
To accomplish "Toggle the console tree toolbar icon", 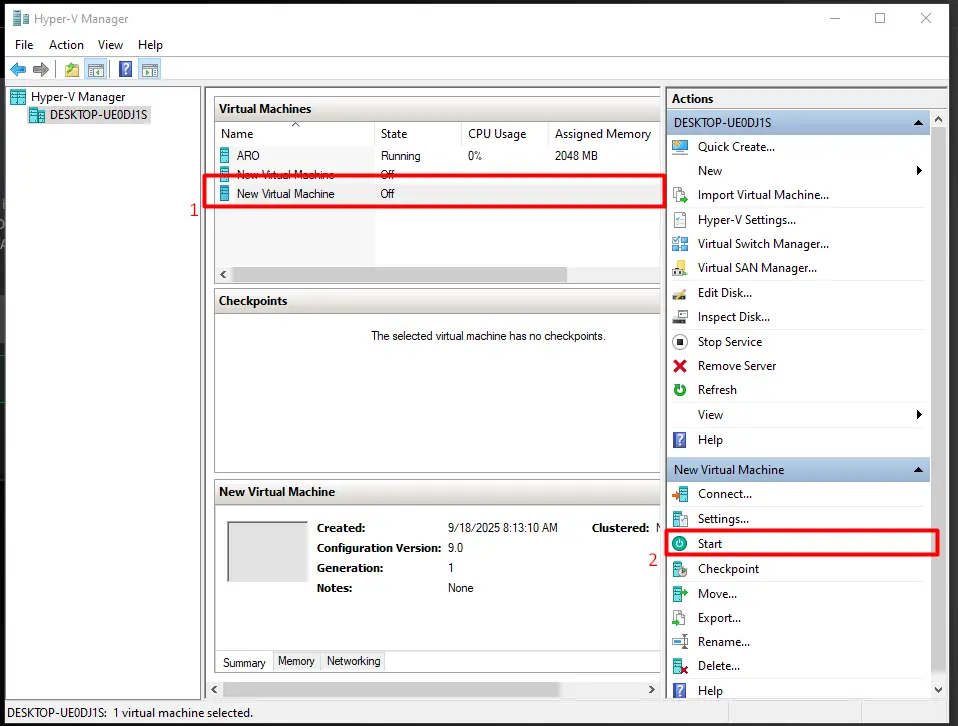I will tap(96, 70).
